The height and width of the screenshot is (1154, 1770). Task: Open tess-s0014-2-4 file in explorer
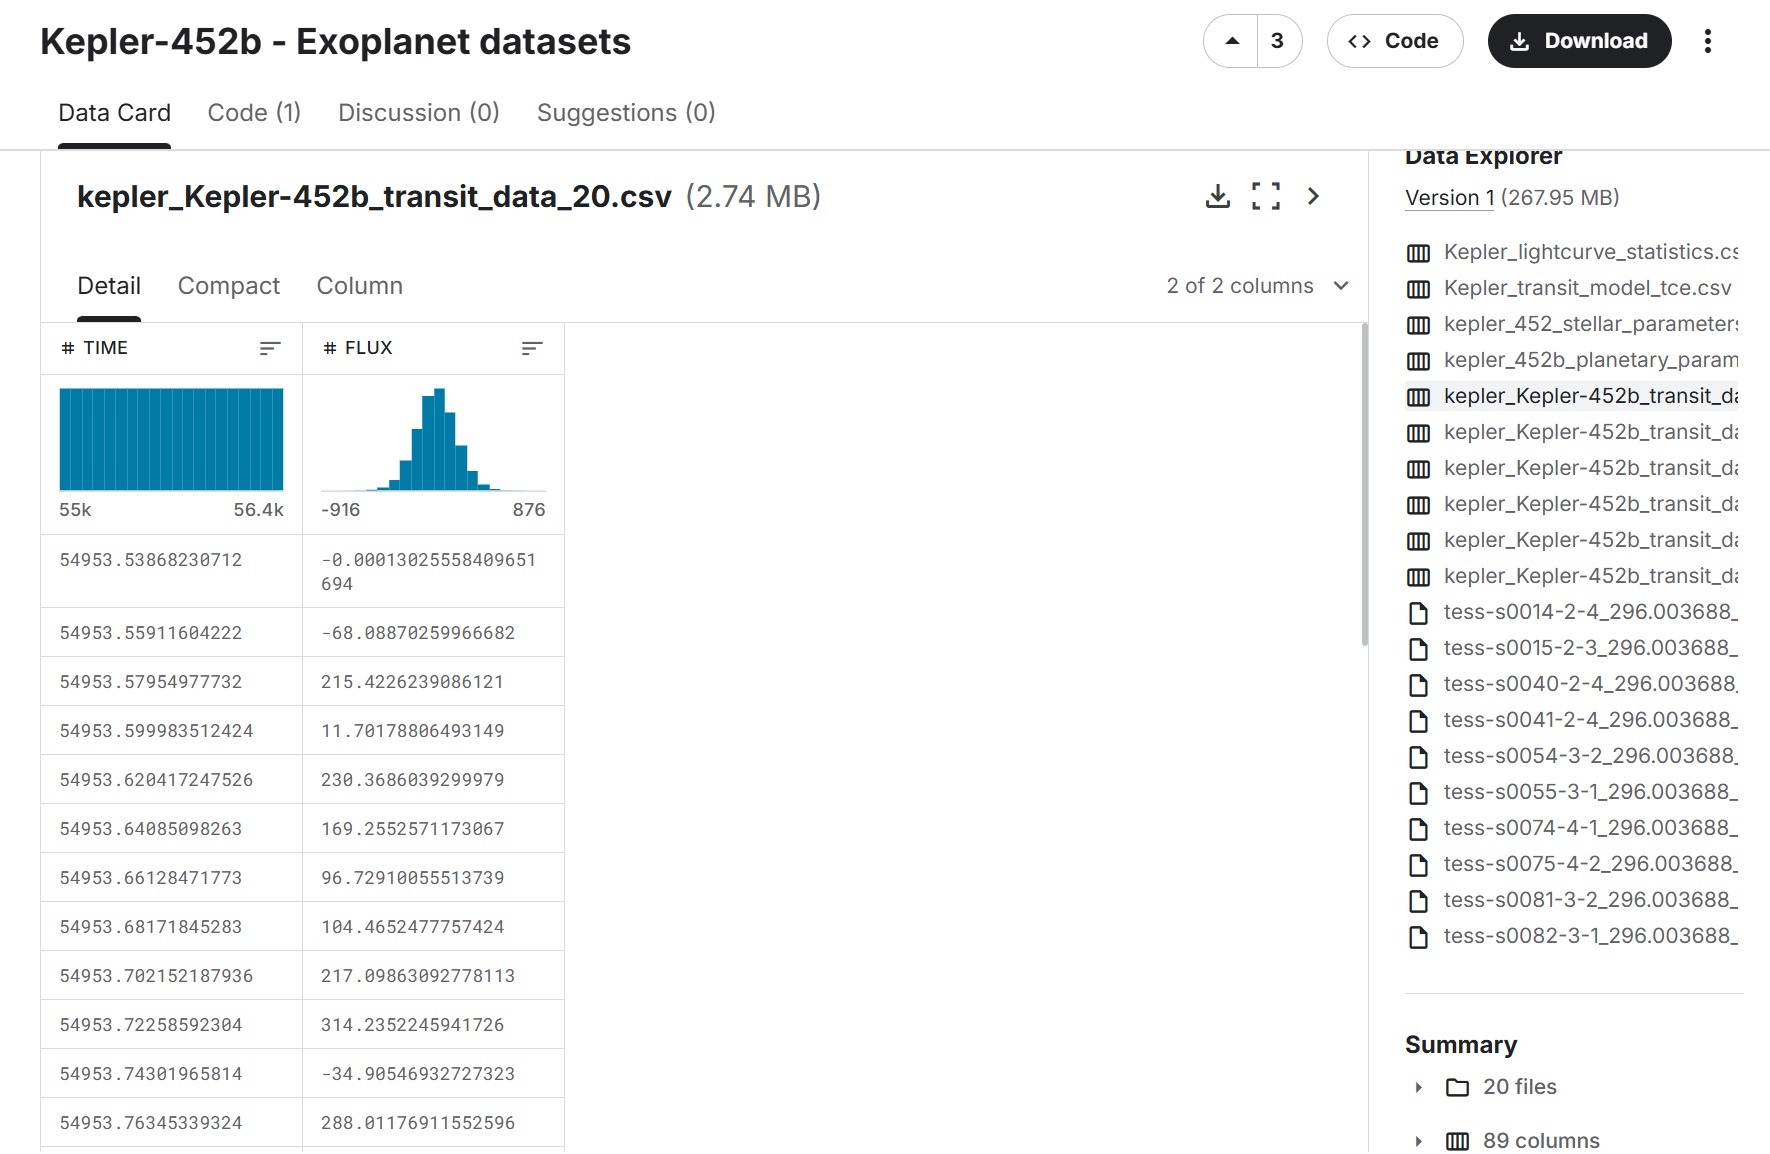1589,612
